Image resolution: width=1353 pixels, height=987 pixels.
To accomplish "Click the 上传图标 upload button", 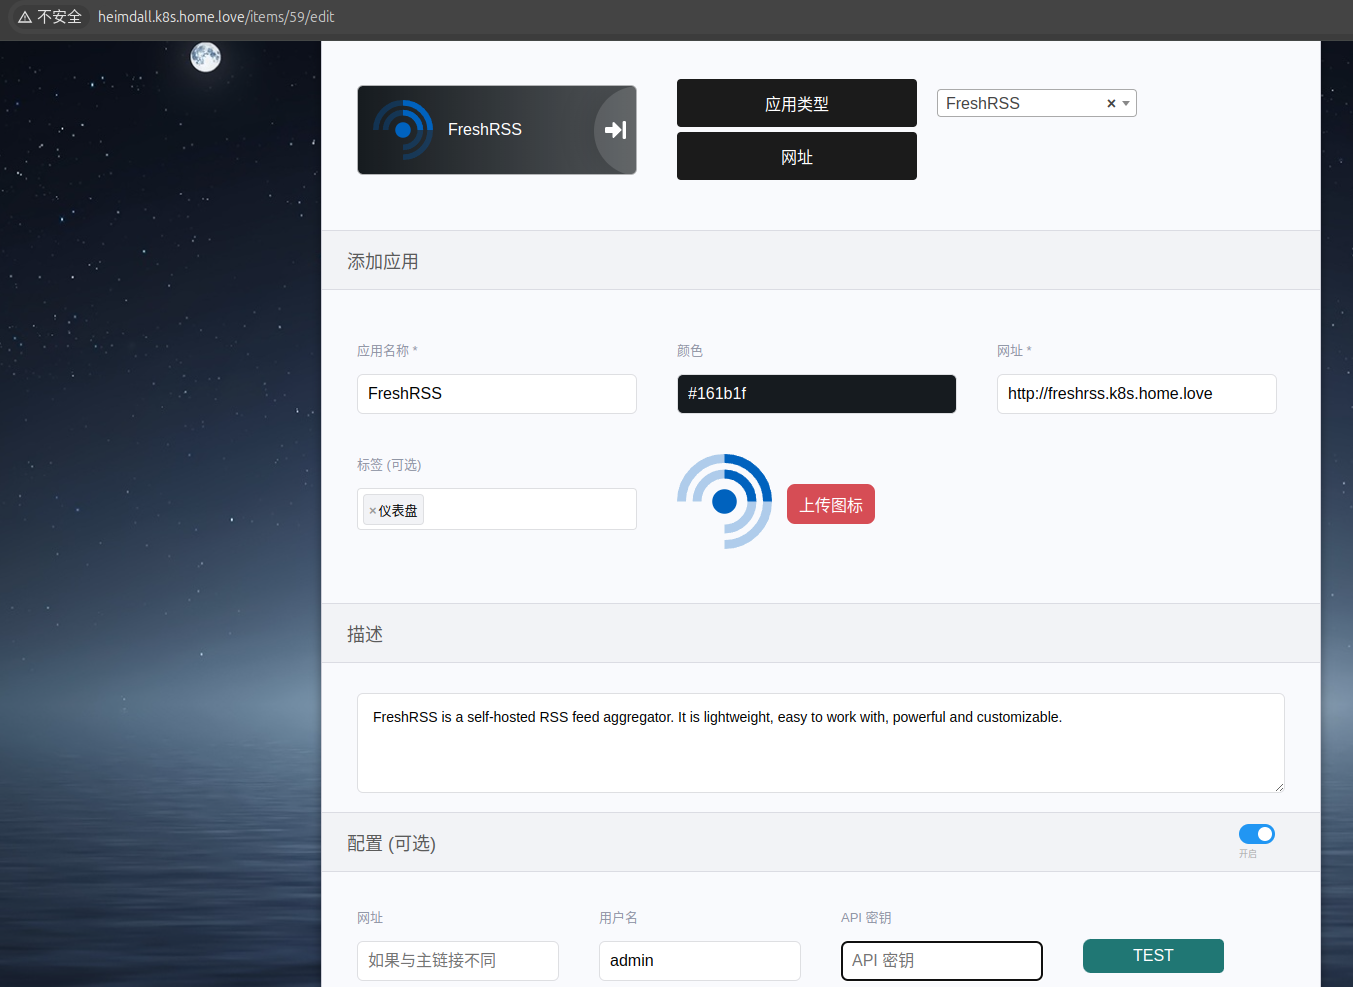I will pyautogui.click(x=831, y=504).
